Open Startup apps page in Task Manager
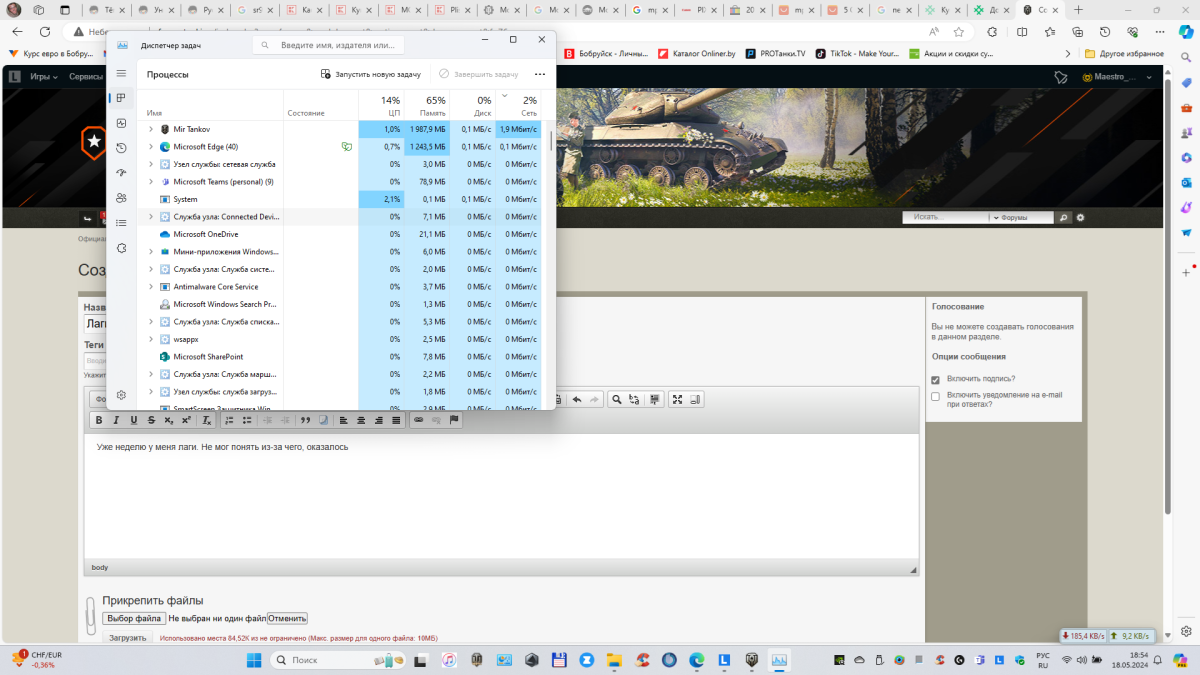 (x=121, y=173)
